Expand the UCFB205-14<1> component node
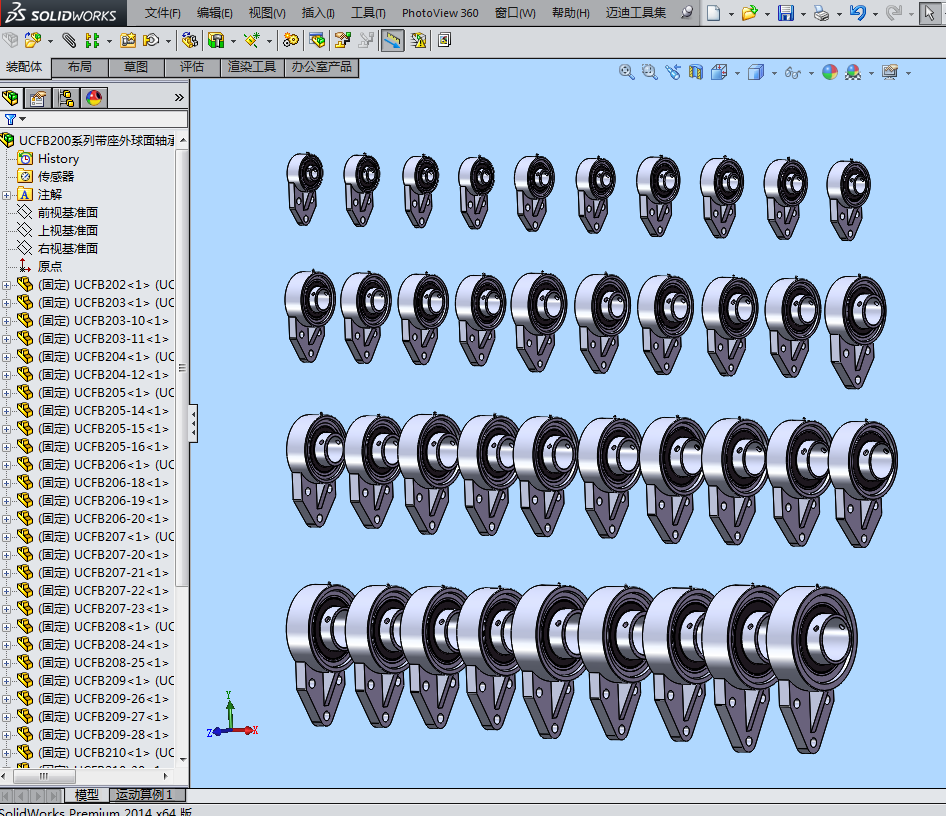Screen dimensions: 946x816 [6, 411]
